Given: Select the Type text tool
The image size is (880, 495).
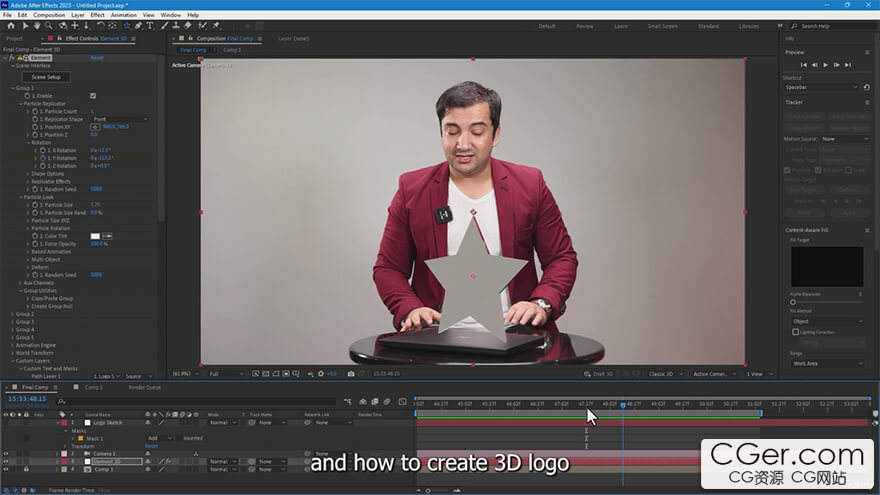Looking at the screenshot, I should click(150, 26).
